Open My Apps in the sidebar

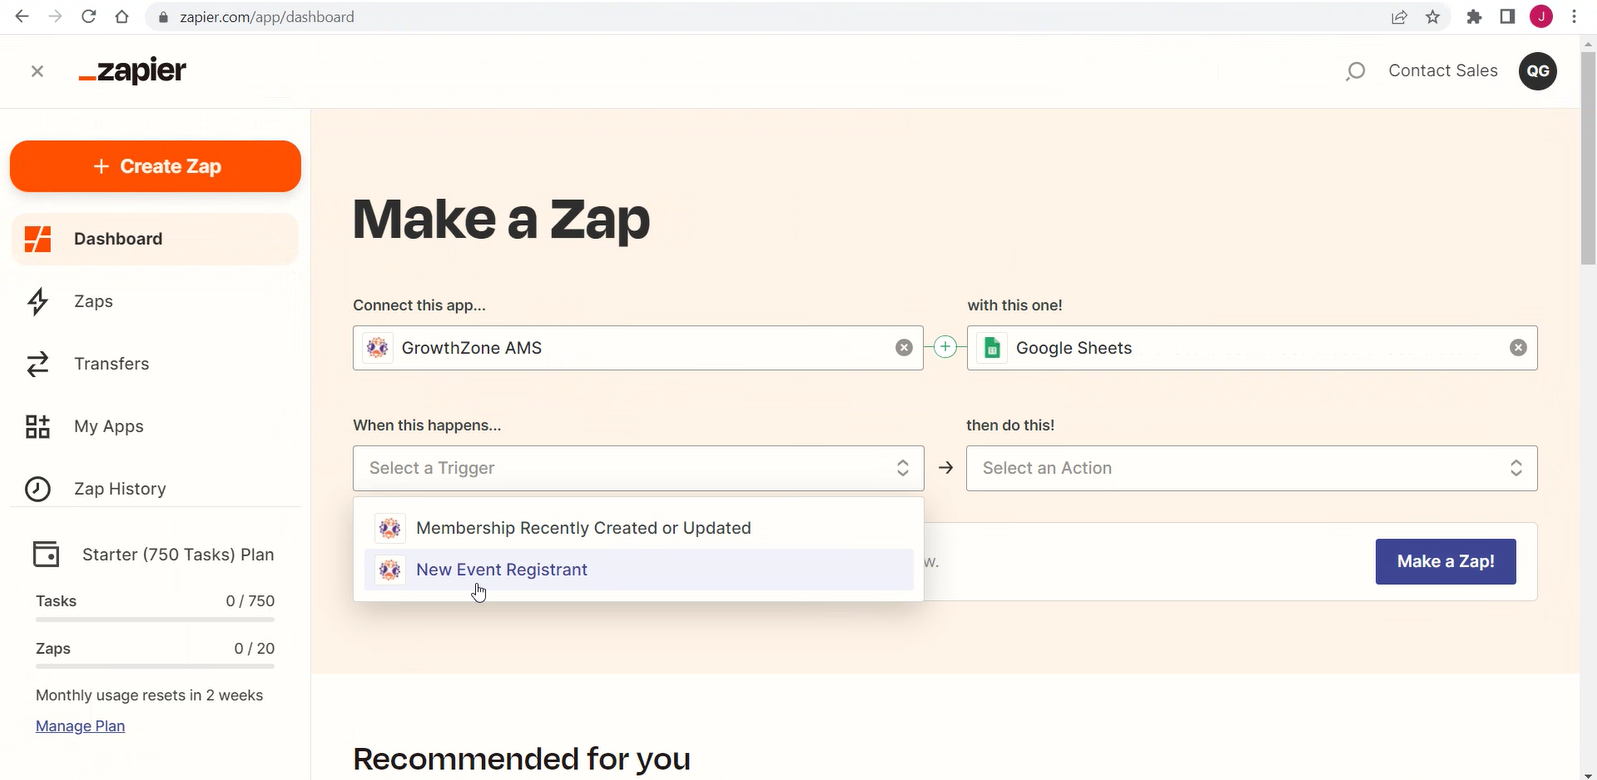tap(155, 427)
